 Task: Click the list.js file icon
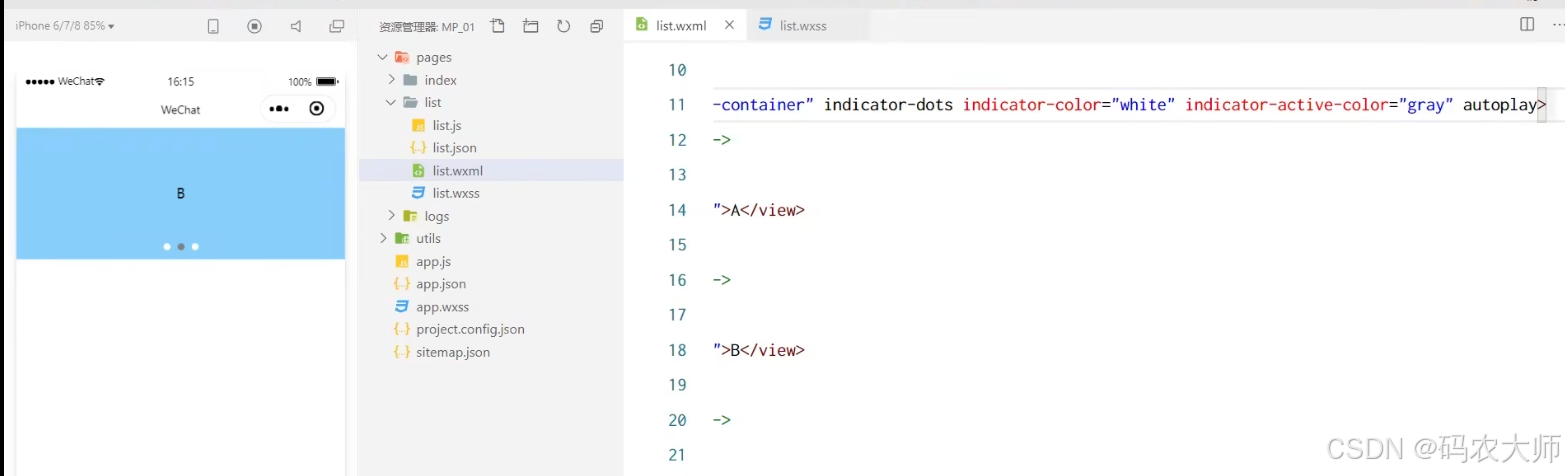(419, 125)
